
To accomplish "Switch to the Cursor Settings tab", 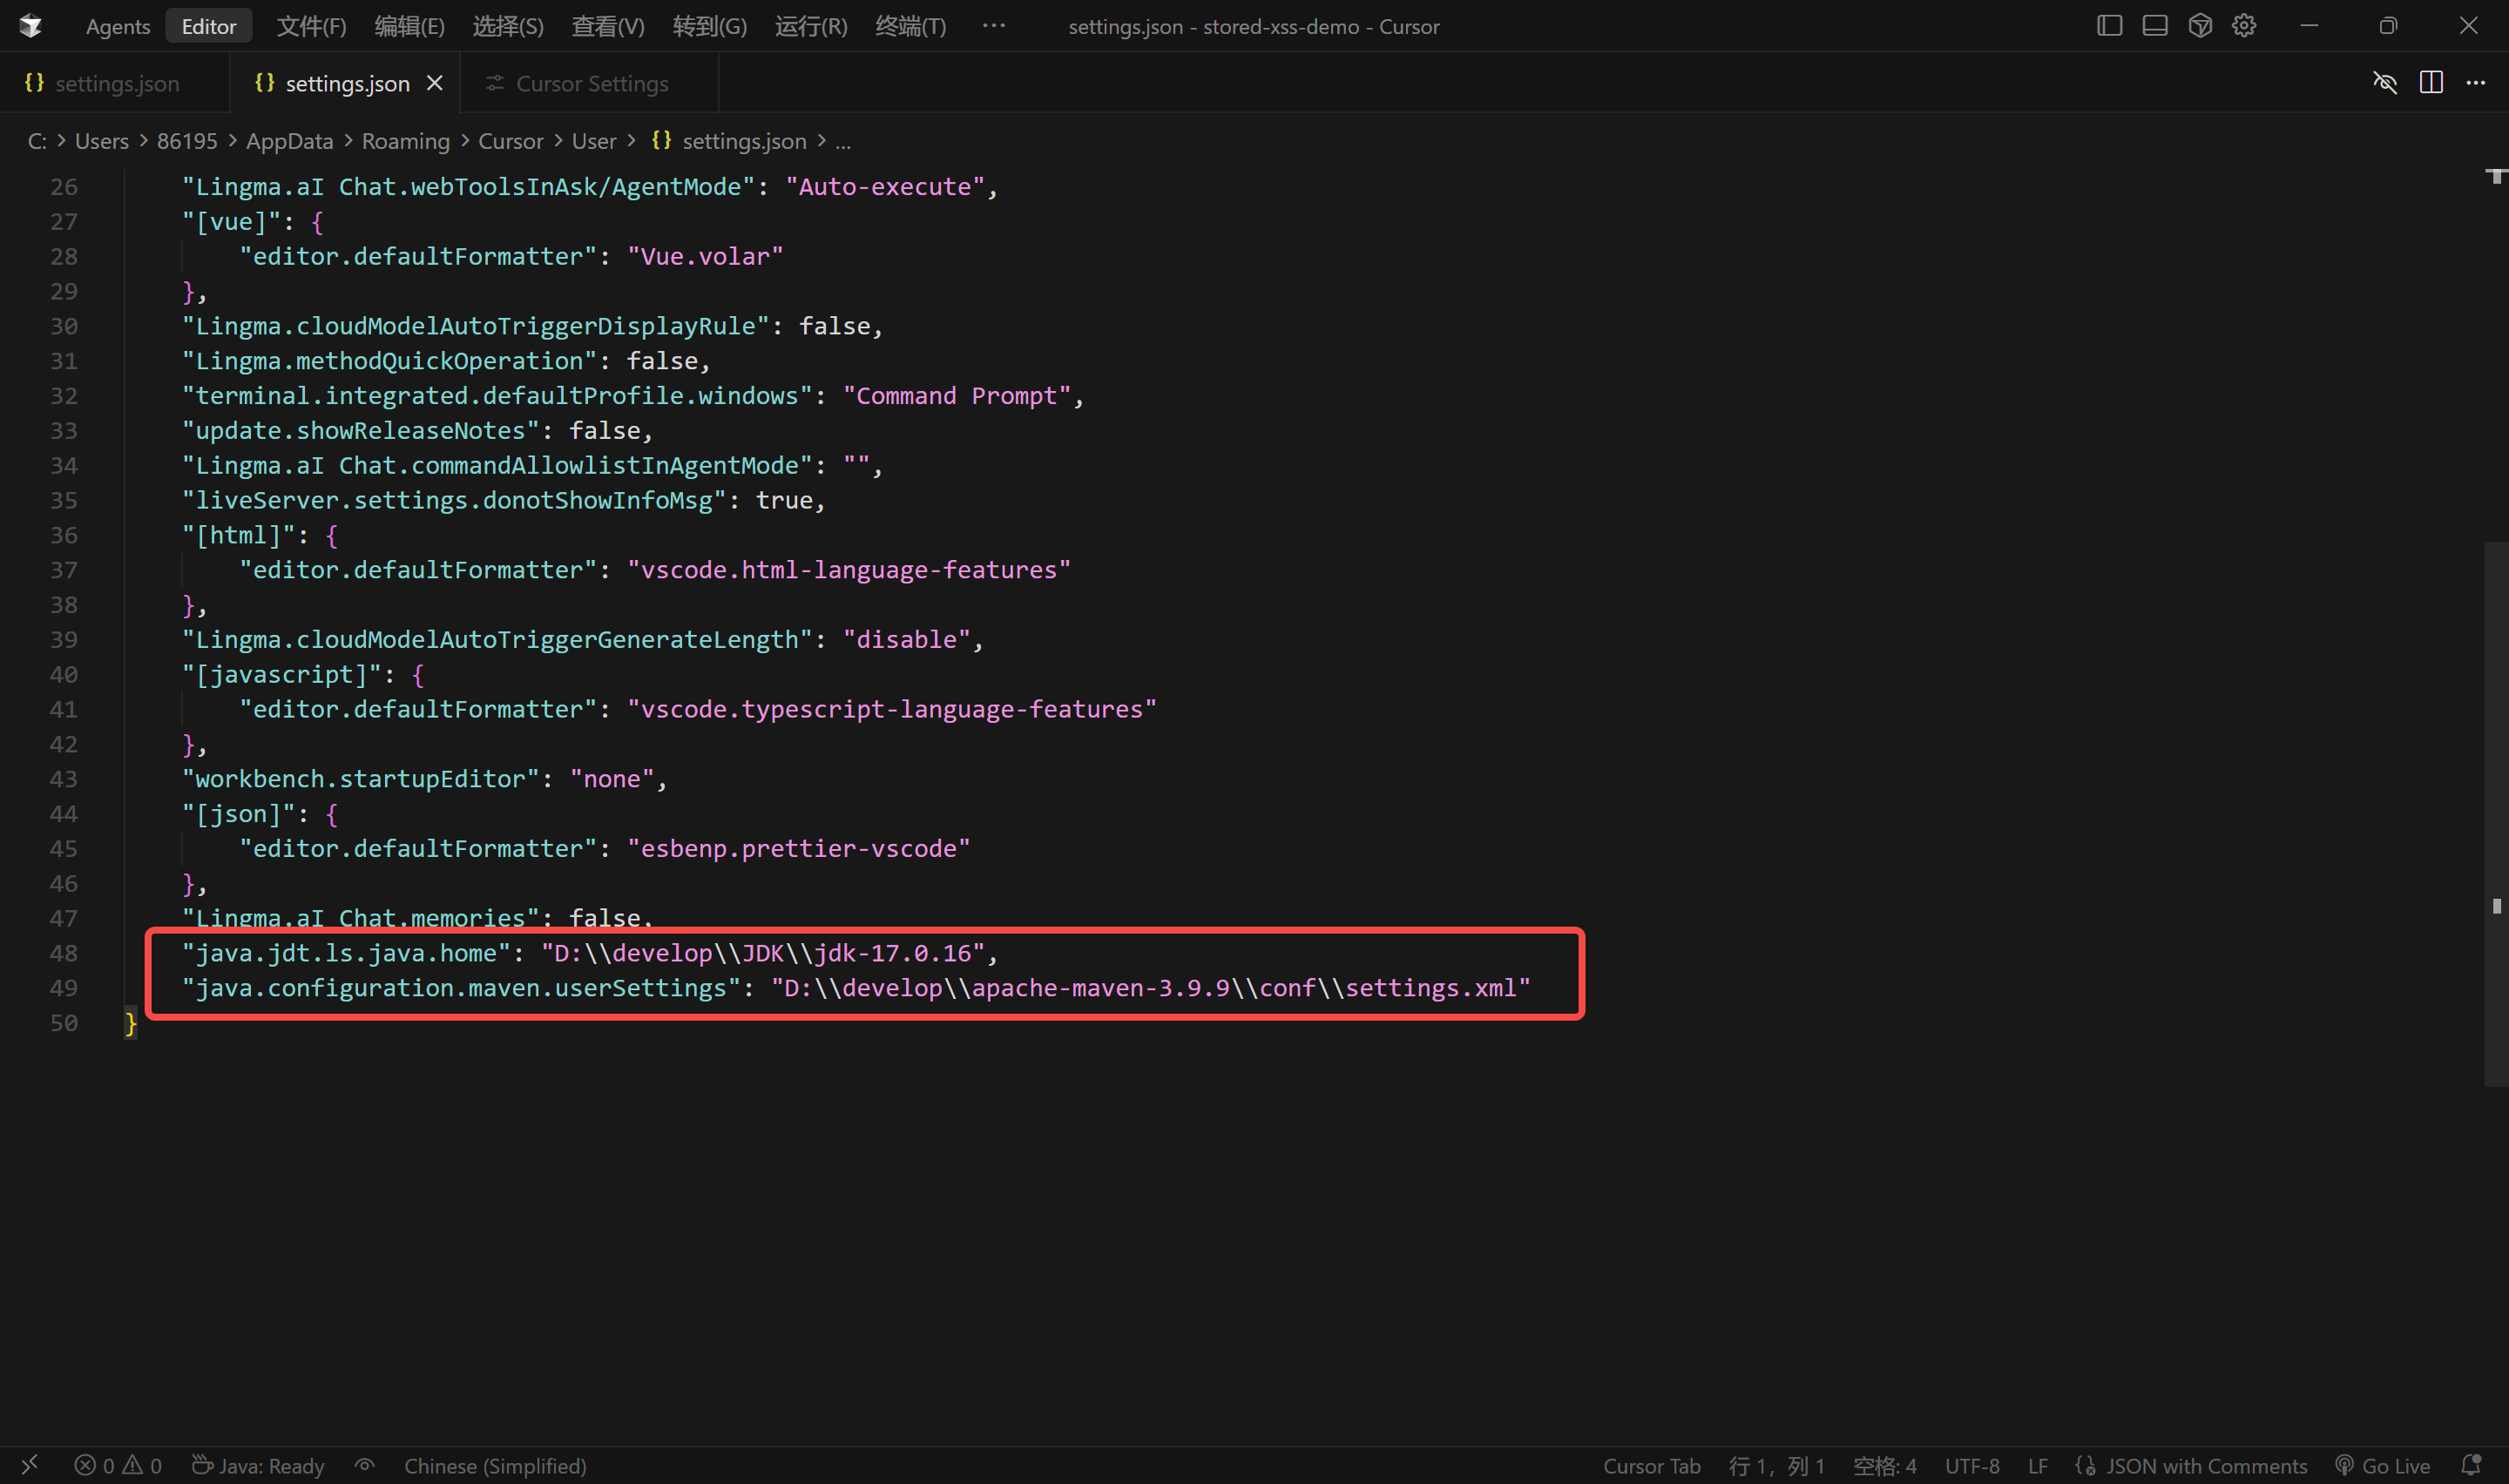I will point(591,84).
